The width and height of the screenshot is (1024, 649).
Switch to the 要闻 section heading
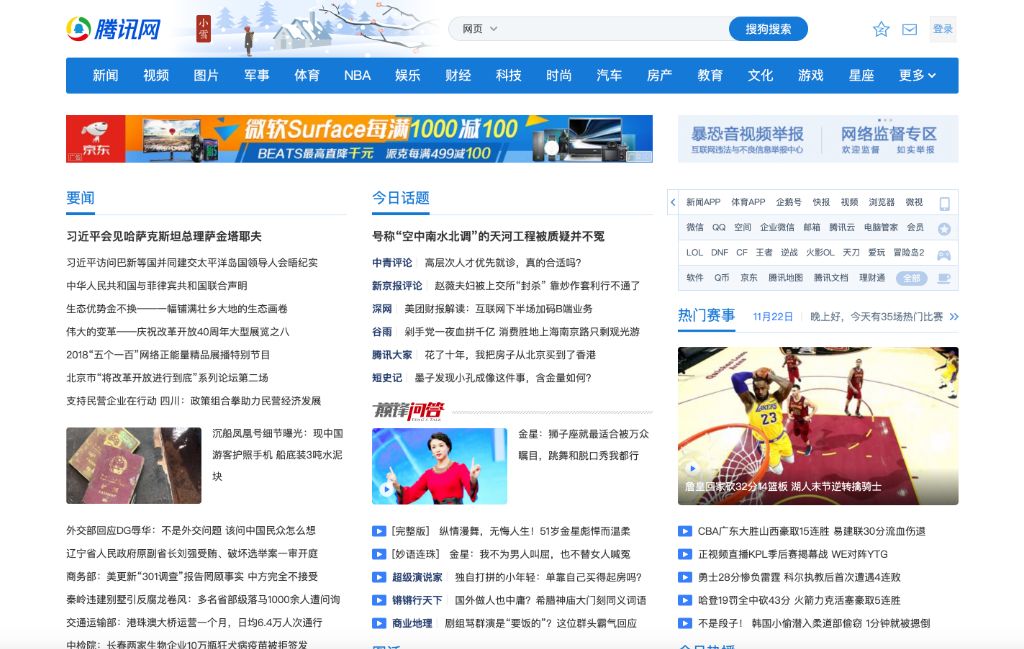[x=80, y=198]
